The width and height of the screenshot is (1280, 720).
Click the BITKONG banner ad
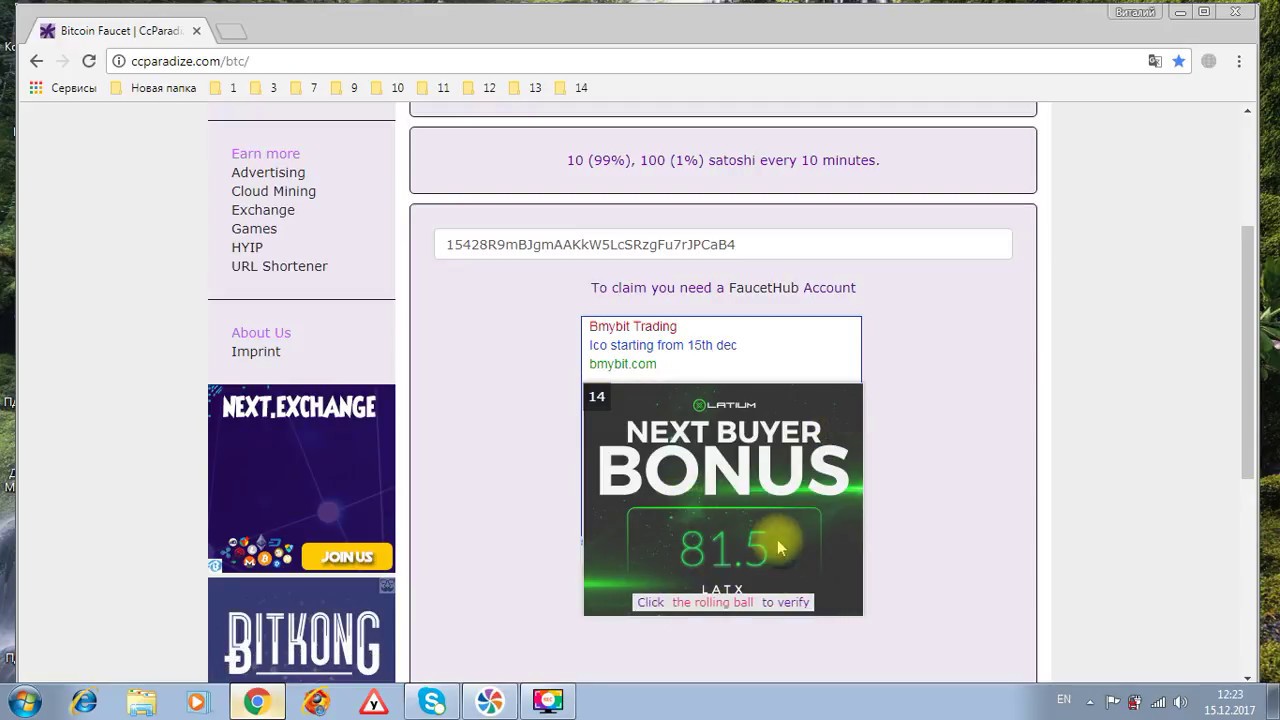coord(301,630)
